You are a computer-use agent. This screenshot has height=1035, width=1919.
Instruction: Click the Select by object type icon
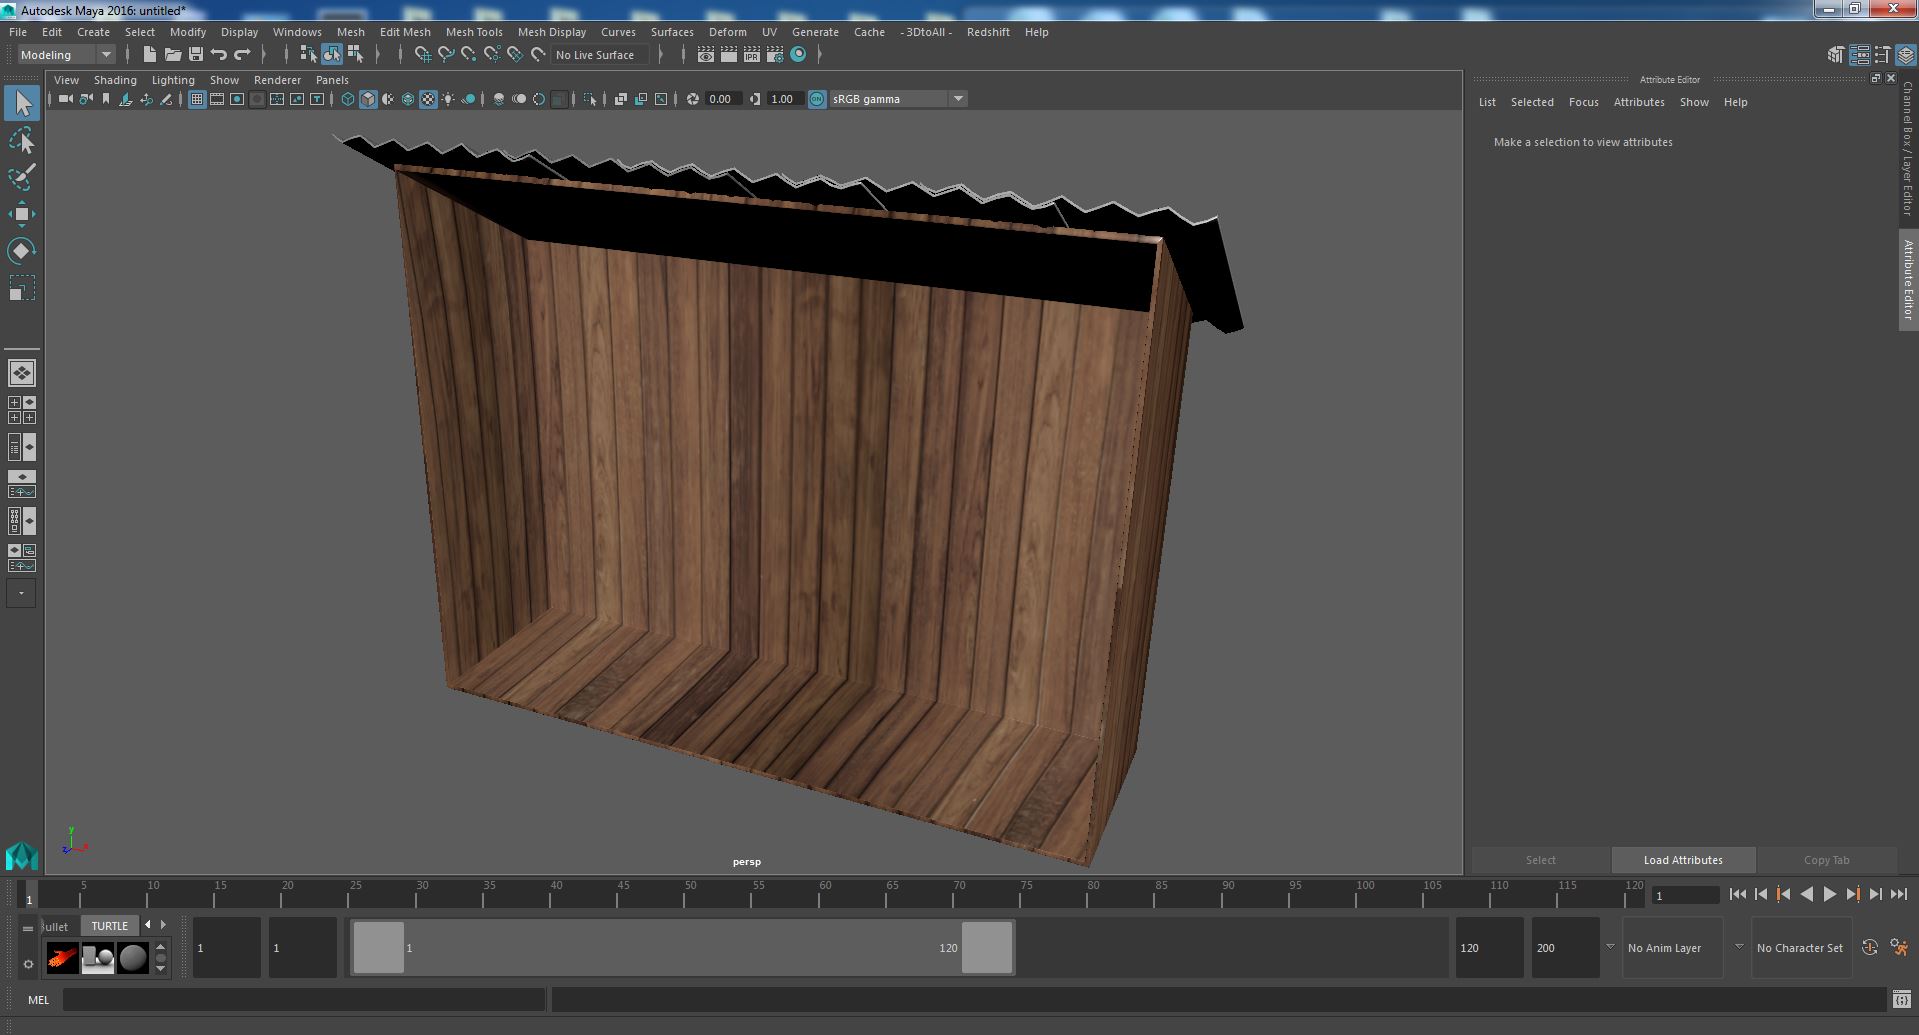coord(331,55)
